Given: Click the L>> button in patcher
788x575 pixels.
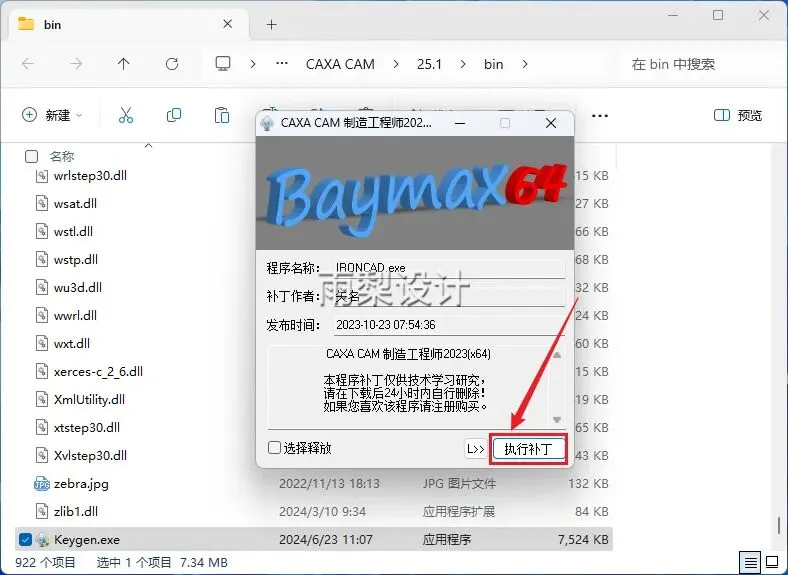Looking at the screenshot, I should [475, 449].
